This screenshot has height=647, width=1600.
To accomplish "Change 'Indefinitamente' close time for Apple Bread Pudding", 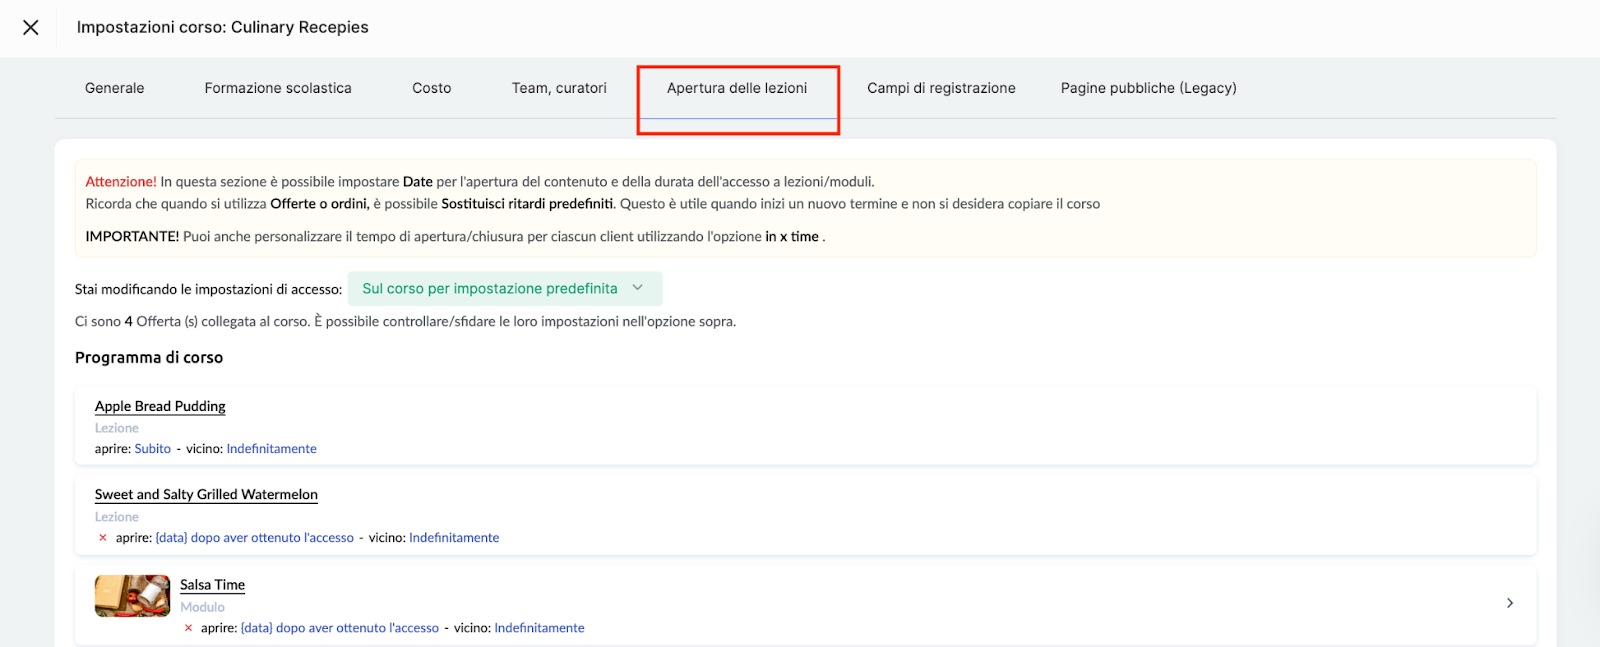I will [x=271, y=449].
